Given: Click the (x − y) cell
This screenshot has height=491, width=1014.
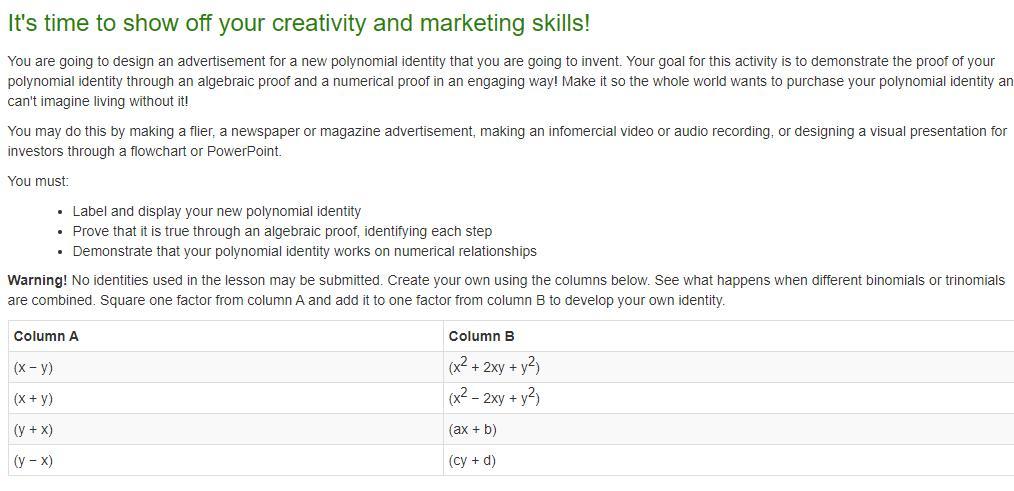Looking at the screenshot, I should (x=226, y=367).
